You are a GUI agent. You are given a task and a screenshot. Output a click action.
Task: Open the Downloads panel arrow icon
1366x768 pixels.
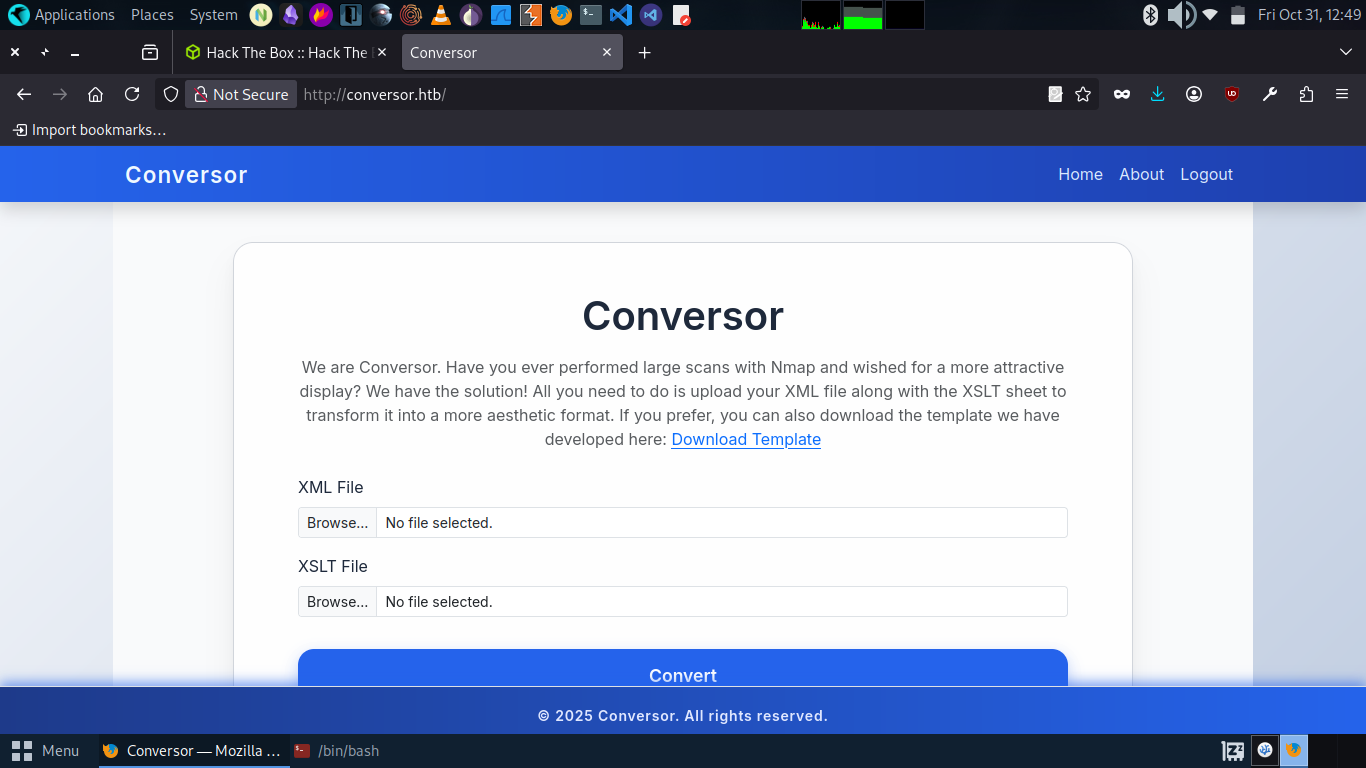1158,94
